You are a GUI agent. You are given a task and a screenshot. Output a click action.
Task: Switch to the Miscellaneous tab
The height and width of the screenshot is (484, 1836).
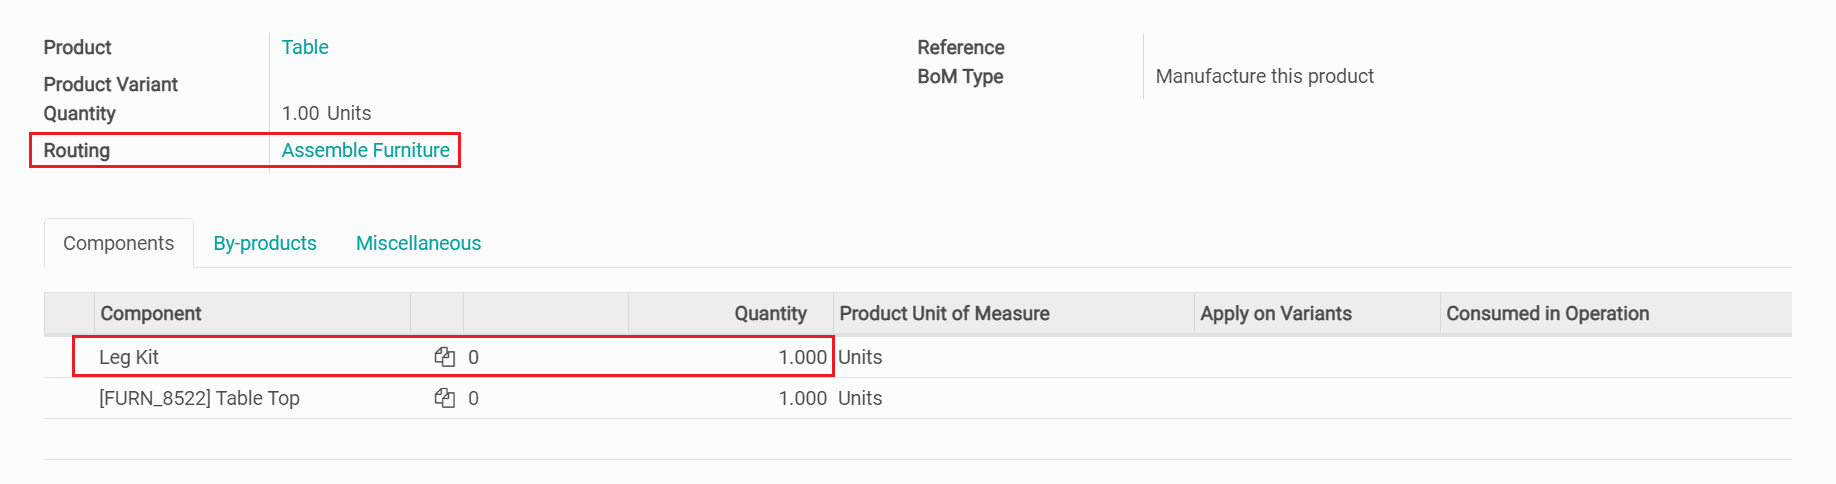coord(418,243)
